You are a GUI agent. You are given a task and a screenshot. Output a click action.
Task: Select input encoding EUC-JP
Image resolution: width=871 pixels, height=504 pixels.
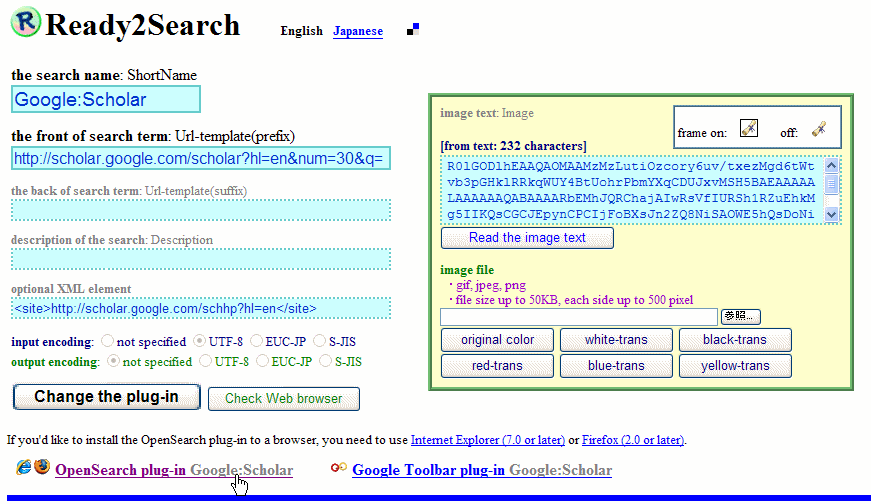click(256, 341)
